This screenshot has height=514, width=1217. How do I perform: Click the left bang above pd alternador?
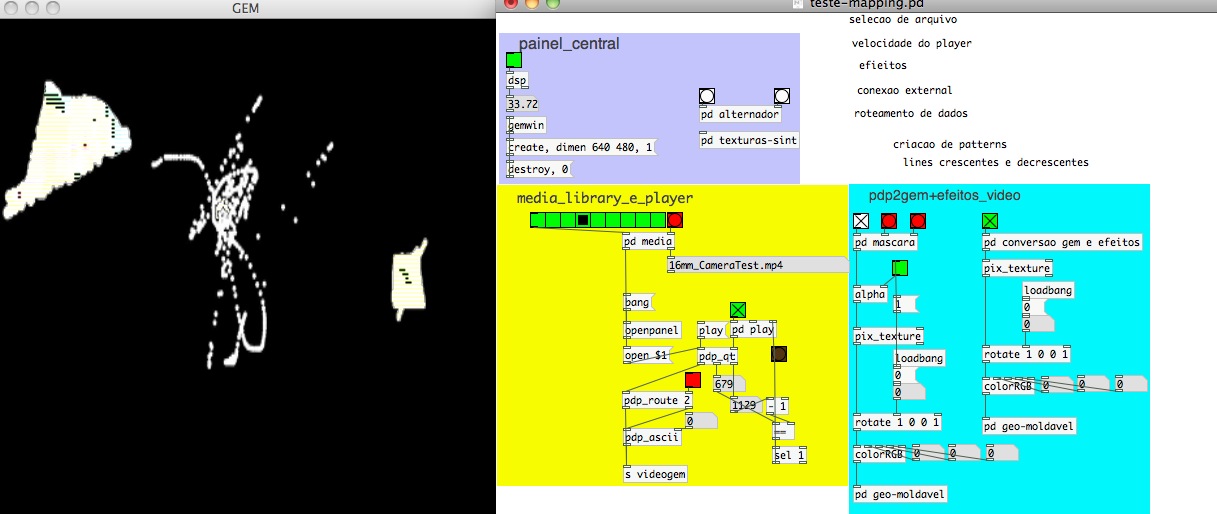[x=707, y=96]
